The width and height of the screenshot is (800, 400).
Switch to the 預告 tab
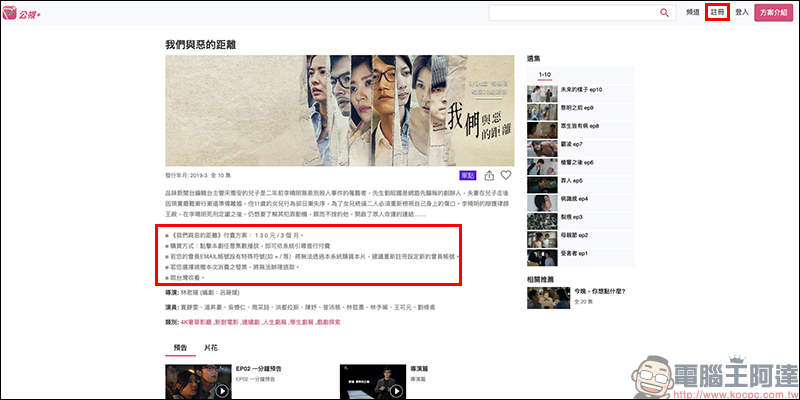180,348
